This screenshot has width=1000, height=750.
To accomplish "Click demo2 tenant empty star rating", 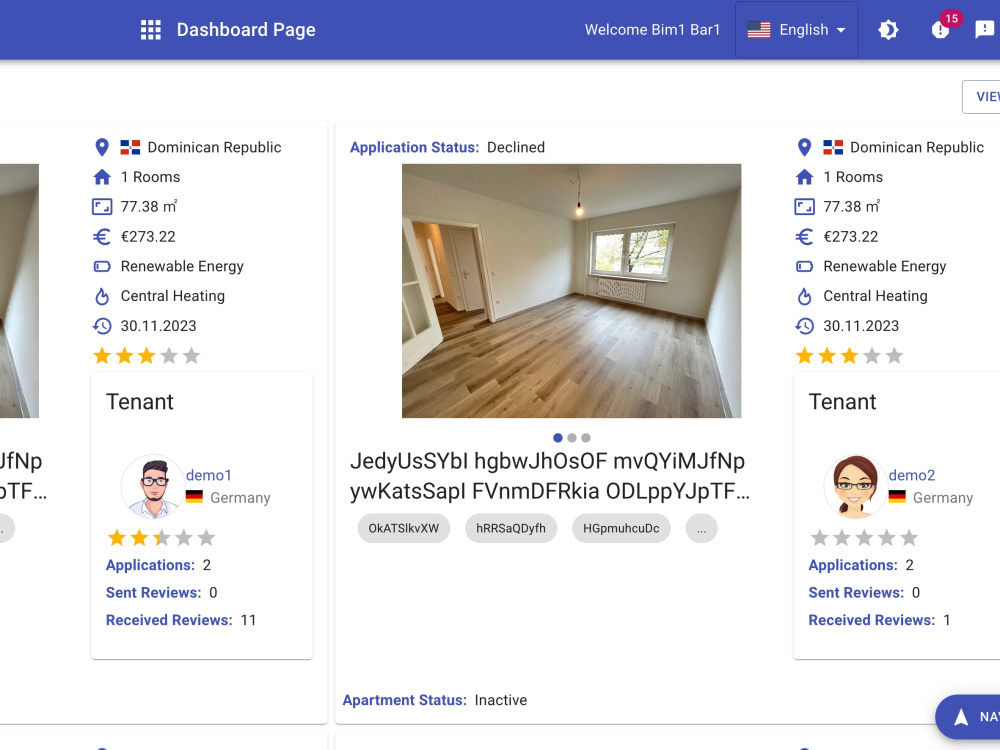I will coord(864,538).
